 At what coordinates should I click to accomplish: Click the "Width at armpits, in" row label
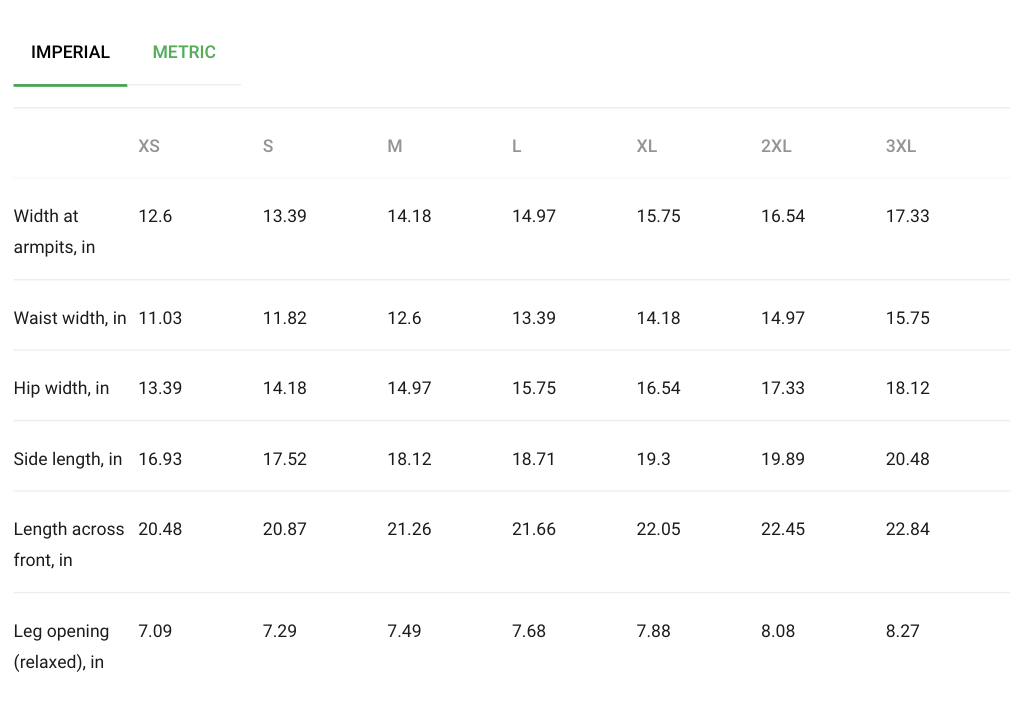[54, 231]
